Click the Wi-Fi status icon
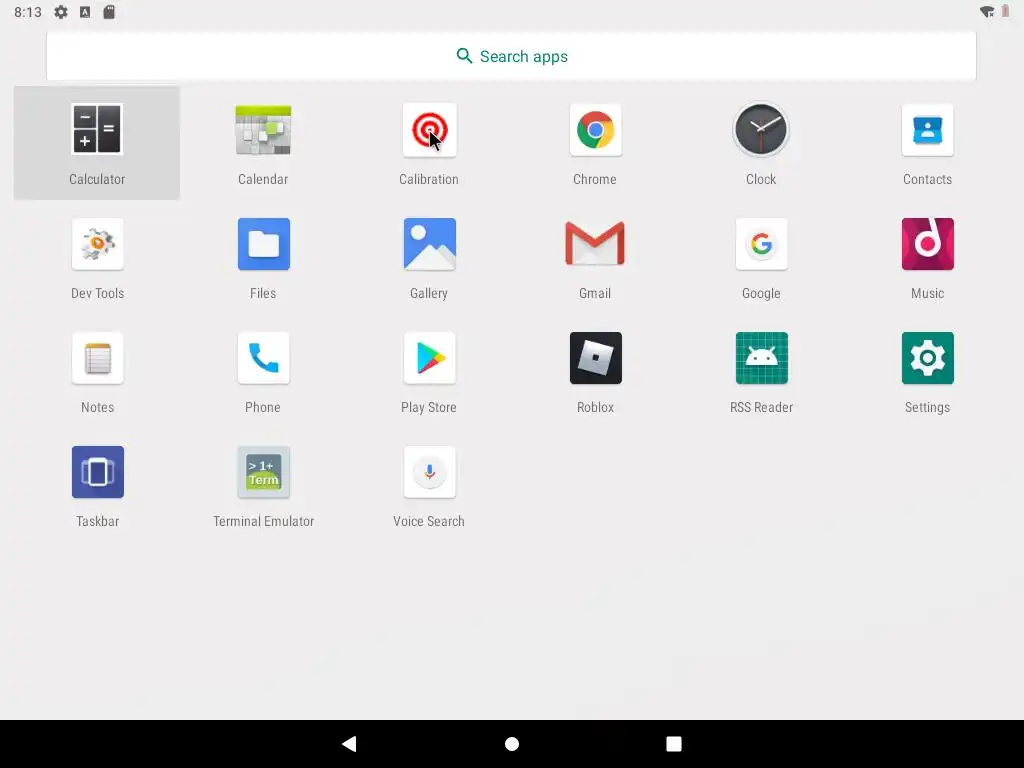 click(987, 12)
